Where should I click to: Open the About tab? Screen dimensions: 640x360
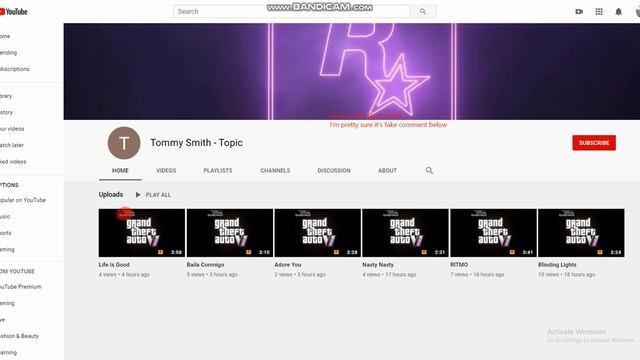pos(387,170)
